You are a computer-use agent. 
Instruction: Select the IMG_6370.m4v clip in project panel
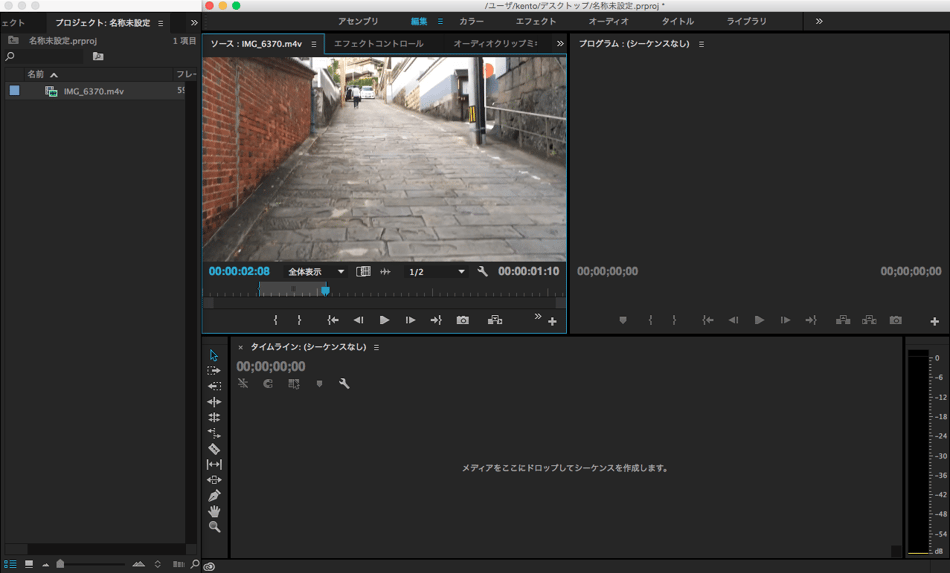pyautogui.click(x=93, y=91)
